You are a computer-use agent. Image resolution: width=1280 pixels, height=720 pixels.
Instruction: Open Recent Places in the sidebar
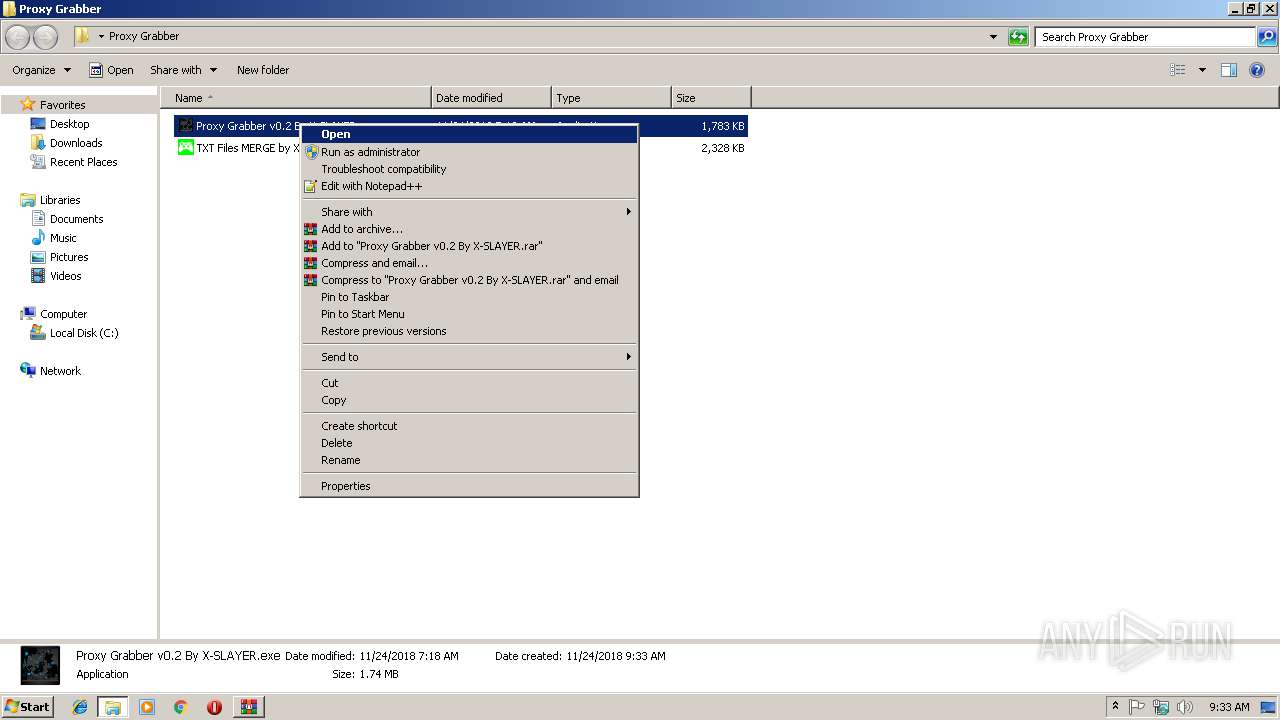(83, 162)
